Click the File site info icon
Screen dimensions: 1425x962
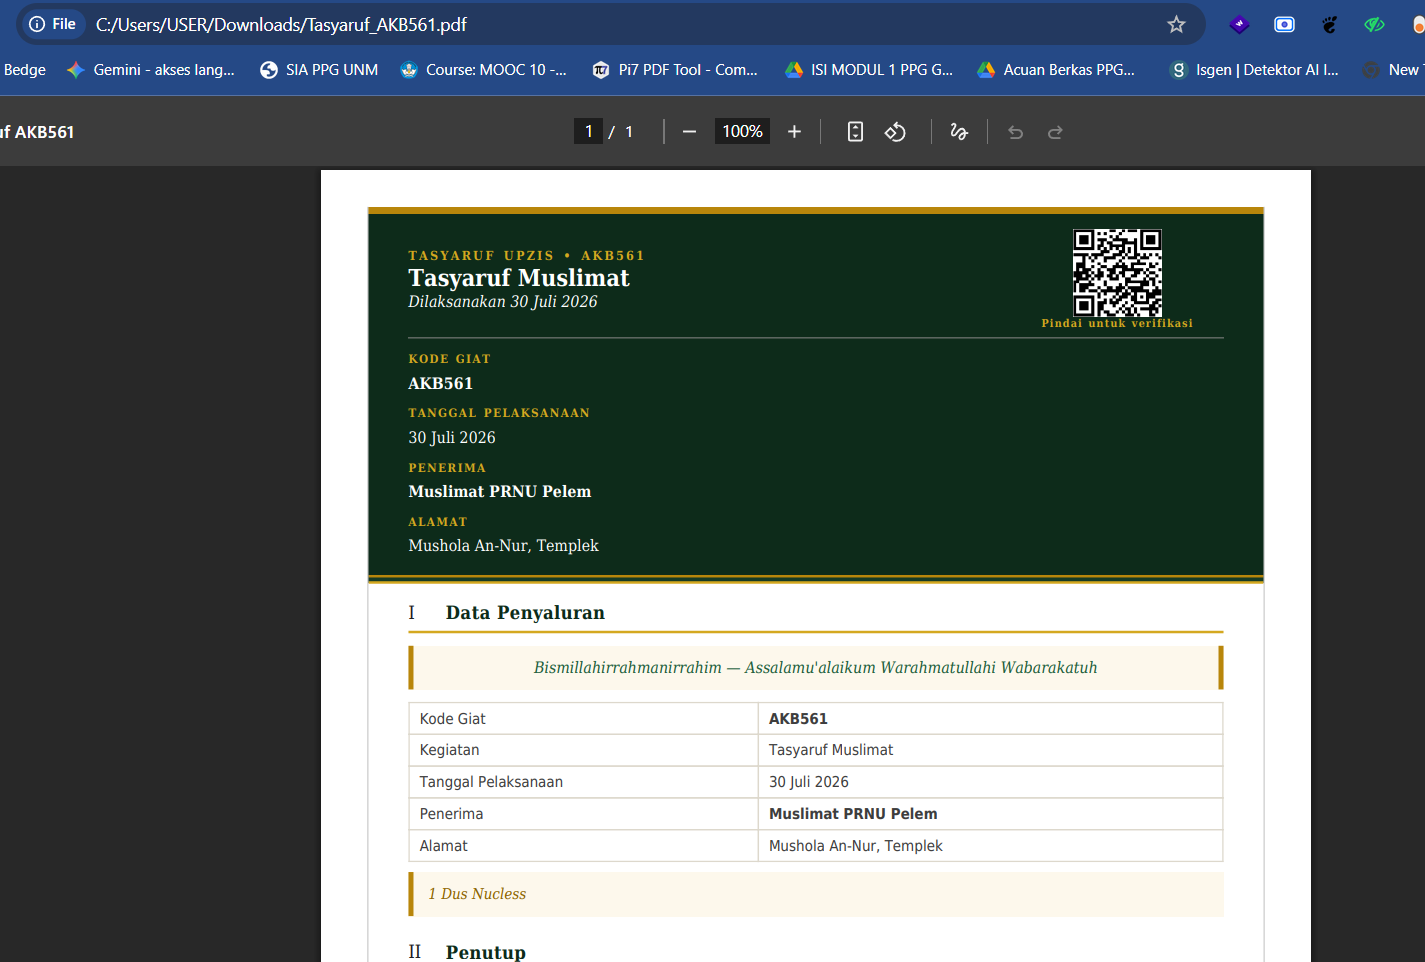(52, 24)
